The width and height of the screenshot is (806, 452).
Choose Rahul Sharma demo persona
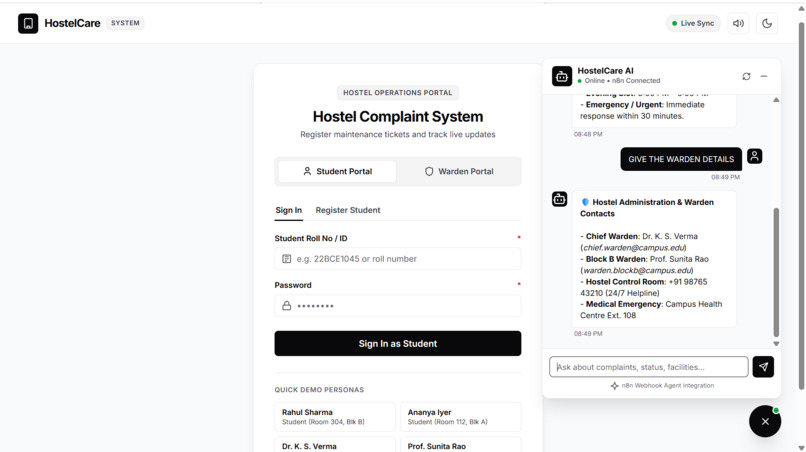tap(335, 417)
